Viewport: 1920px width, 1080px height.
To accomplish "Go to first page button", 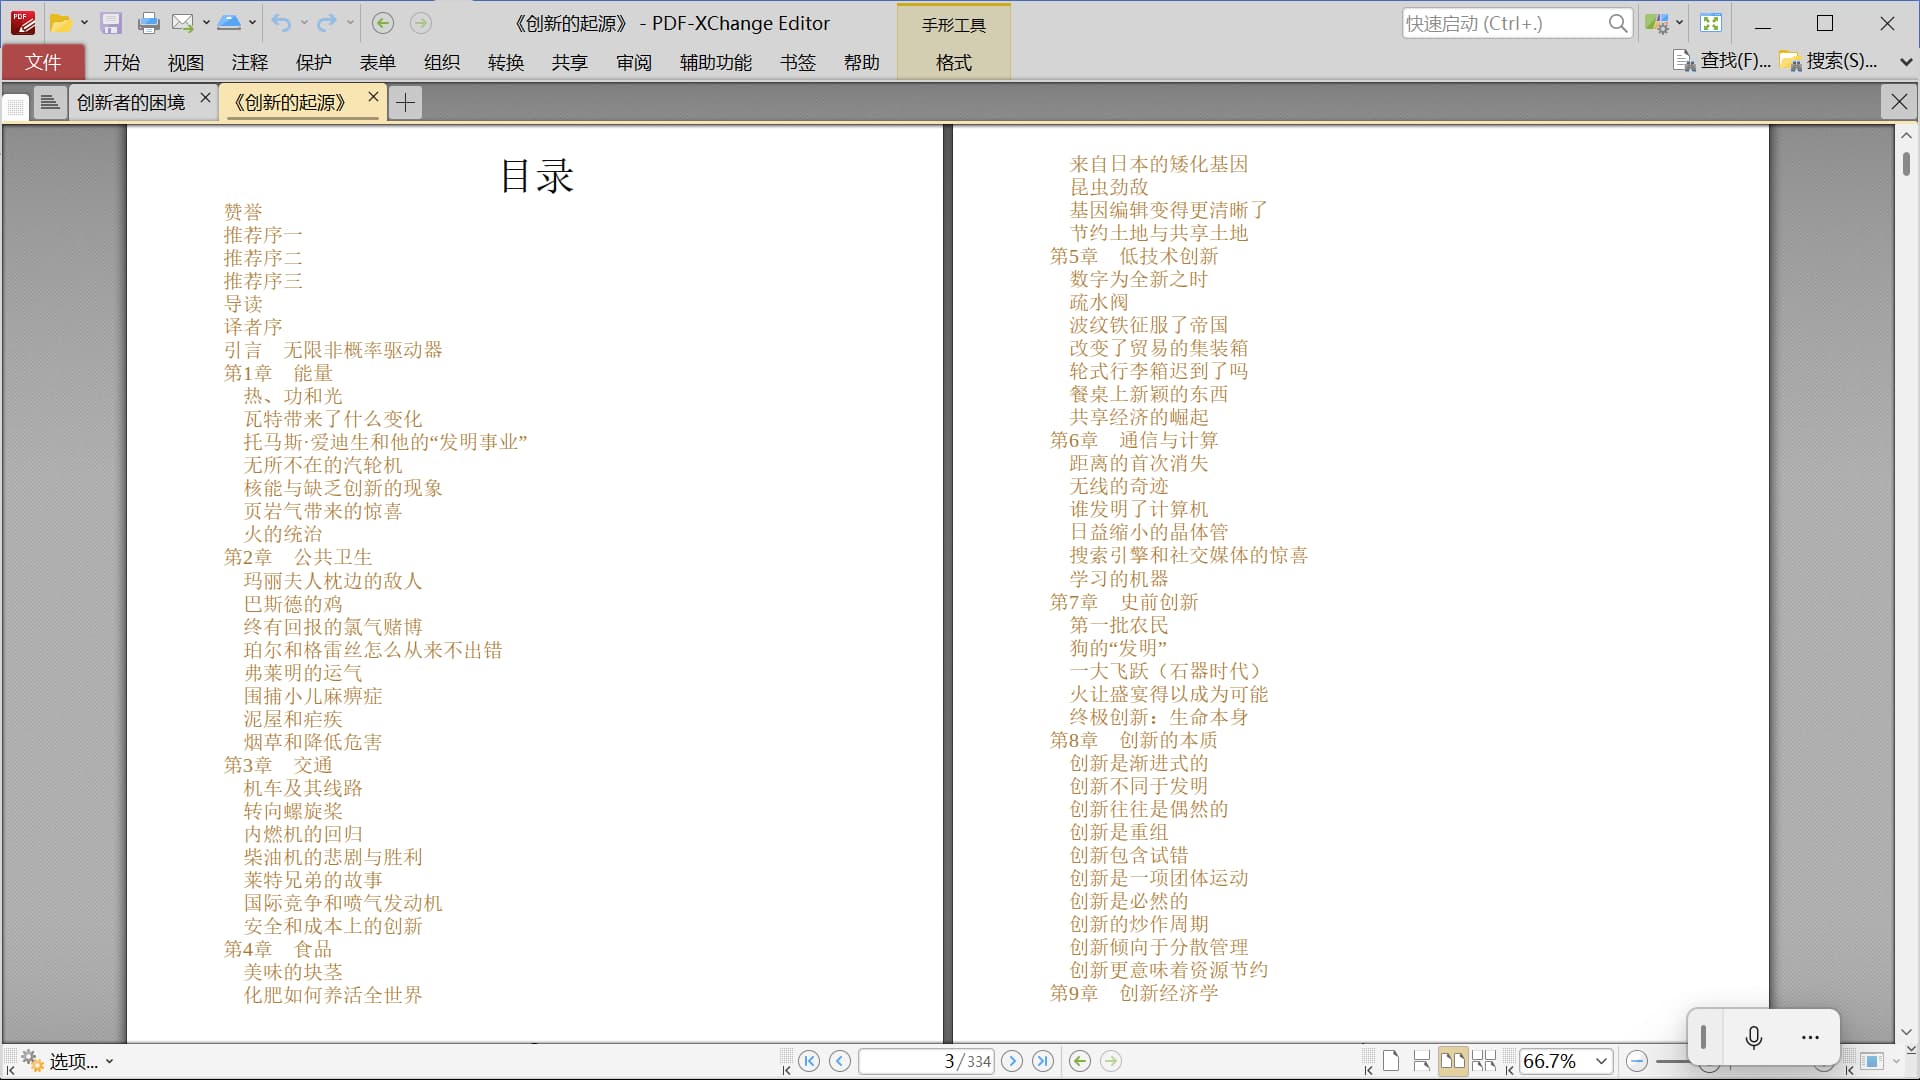I will coord(809,1061).
